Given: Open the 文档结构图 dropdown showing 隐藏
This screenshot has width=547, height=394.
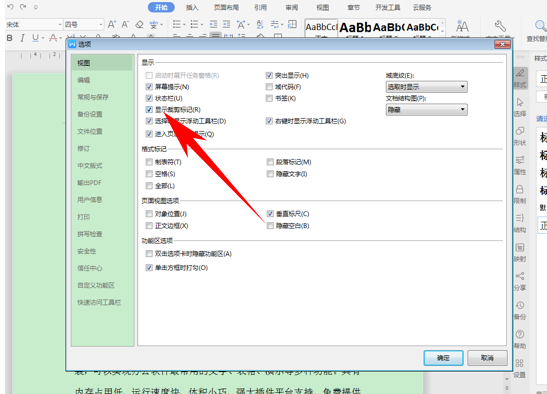Looking at the screenshot, I should (426, 110).
